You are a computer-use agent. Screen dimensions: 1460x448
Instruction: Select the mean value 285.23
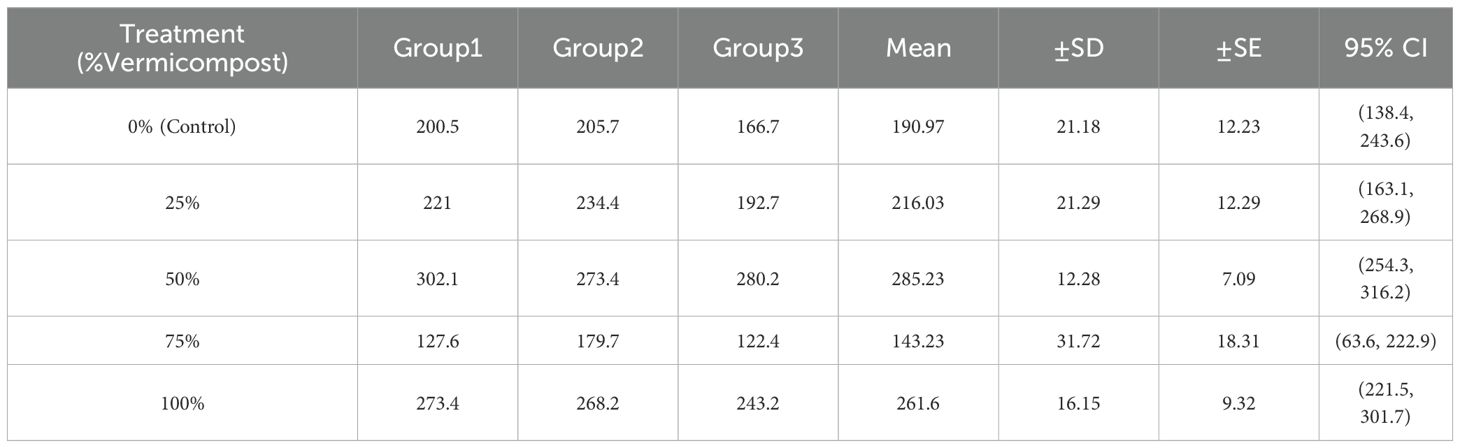click(x=918, y=279)
